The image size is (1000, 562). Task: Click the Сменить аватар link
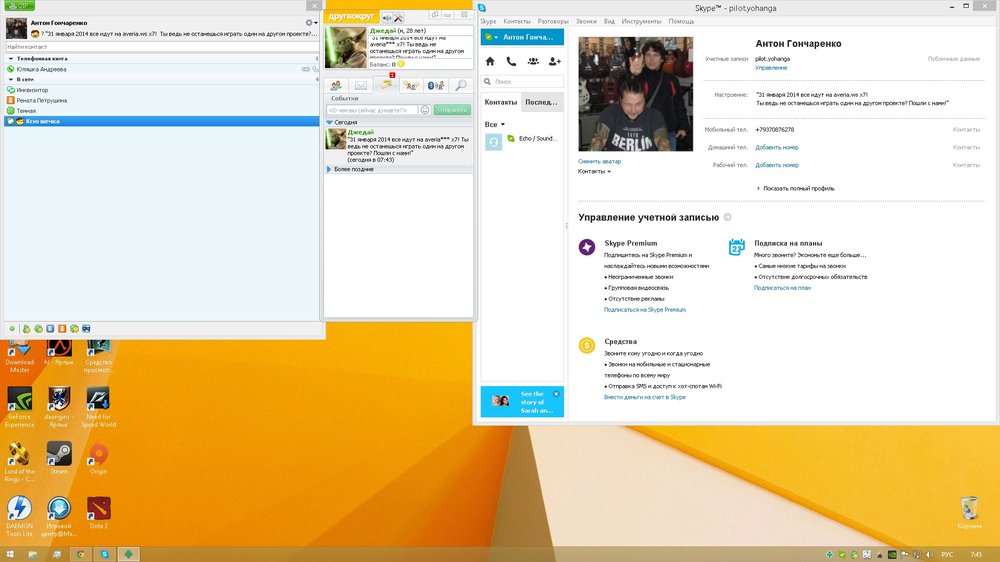[599, 161]
